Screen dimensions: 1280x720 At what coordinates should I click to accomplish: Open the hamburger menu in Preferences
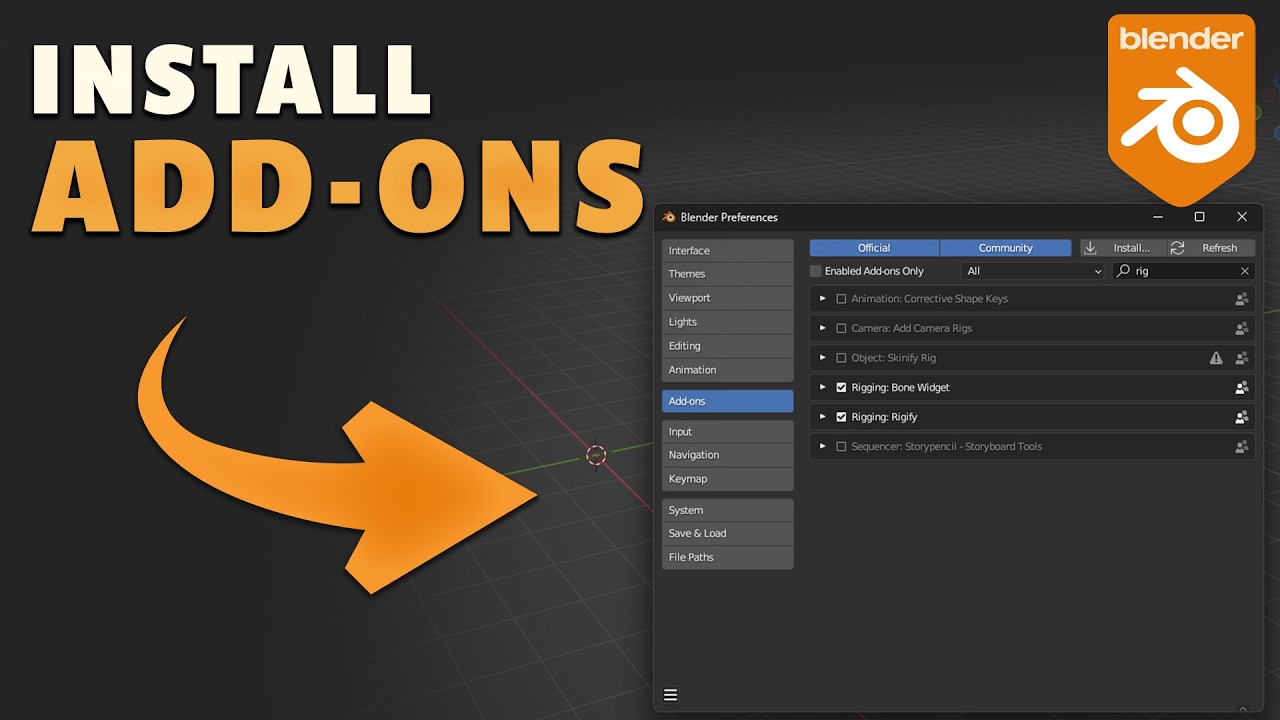click(671, 695)
